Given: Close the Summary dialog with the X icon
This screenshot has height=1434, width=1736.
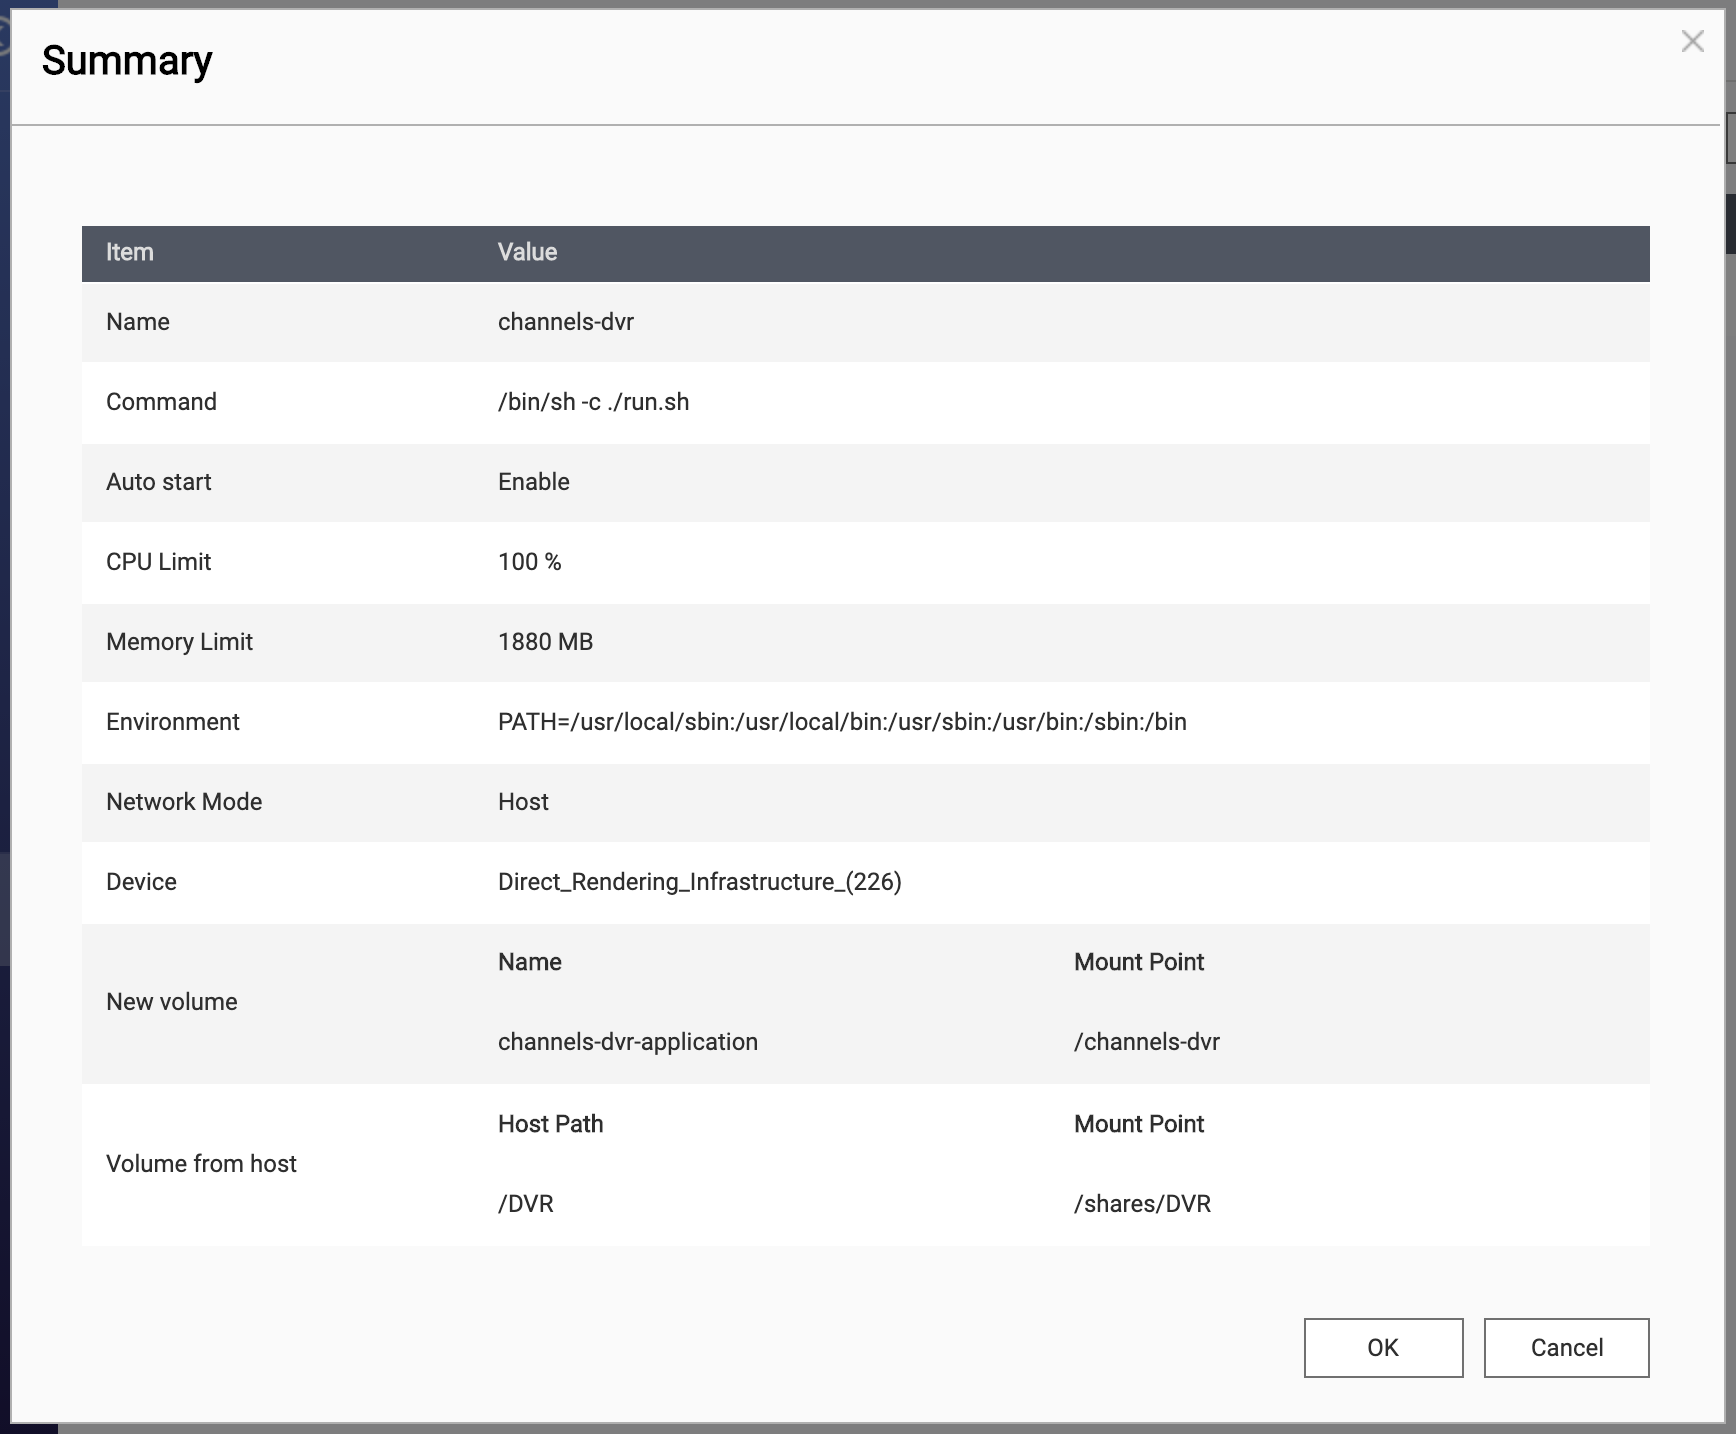Looking at the screenshot, I should pyautogui.click(x=1692, y=42).
